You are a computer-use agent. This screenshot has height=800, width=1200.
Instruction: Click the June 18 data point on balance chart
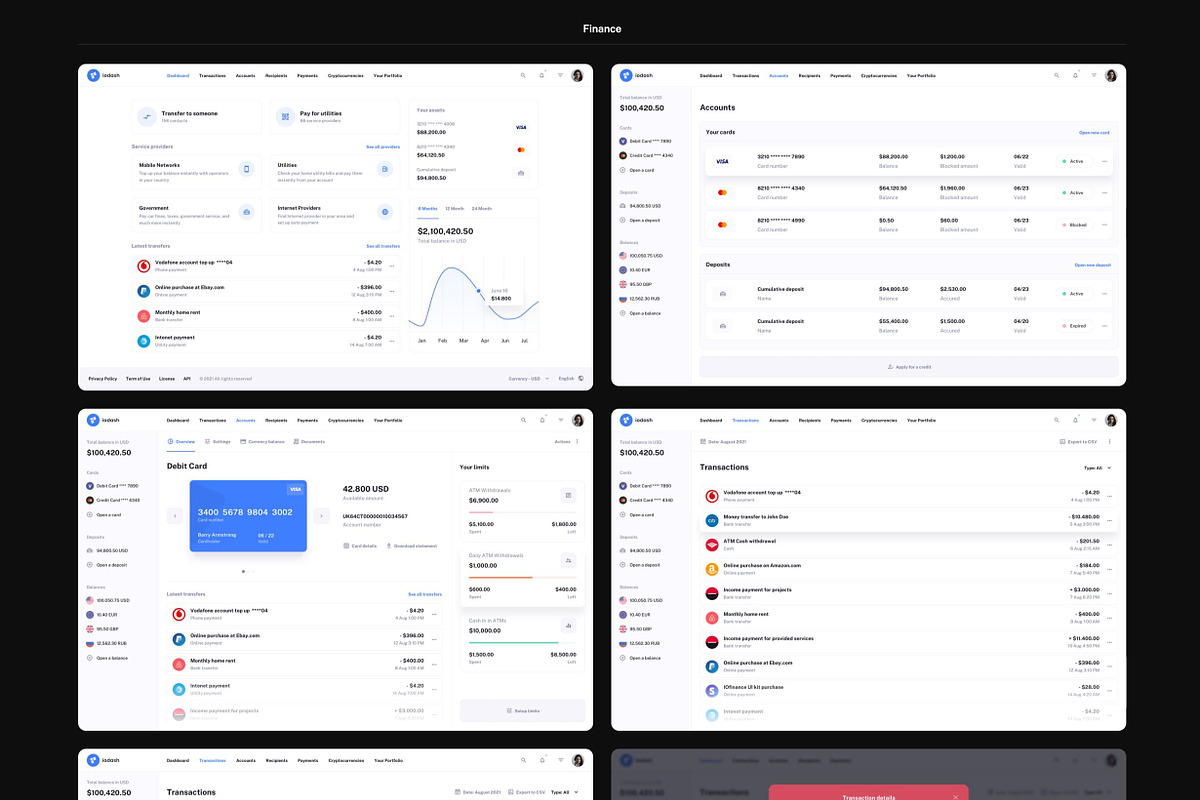478,291
